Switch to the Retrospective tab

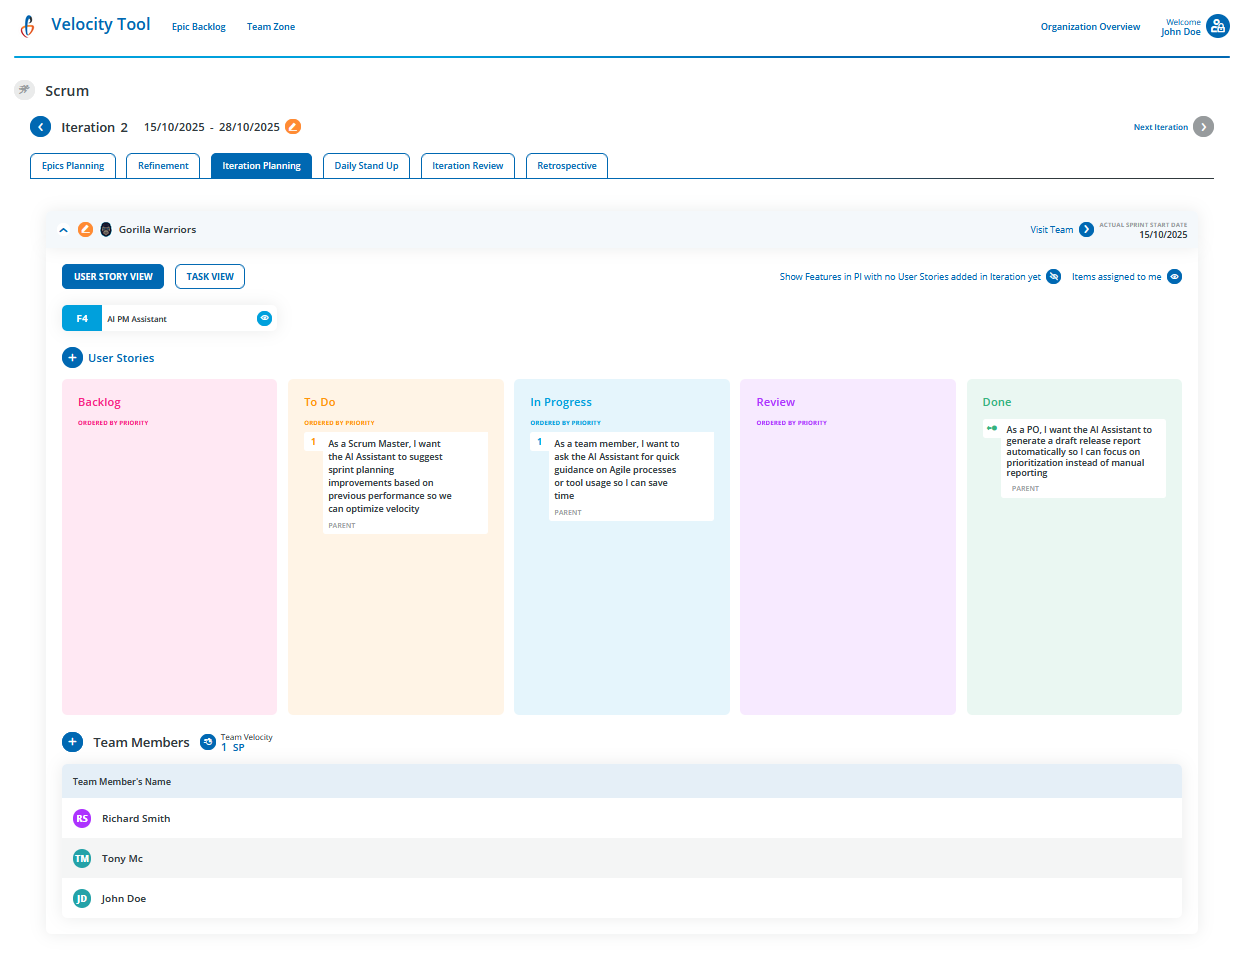click(x=566, y=165)
